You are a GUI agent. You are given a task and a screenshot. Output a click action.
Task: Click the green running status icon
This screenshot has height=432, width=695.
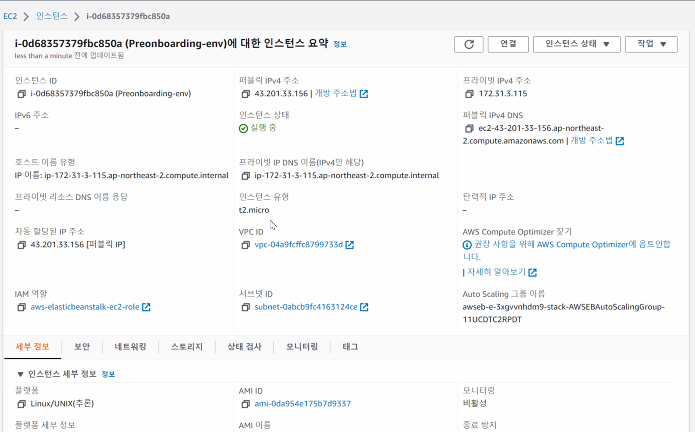point(243,128)
